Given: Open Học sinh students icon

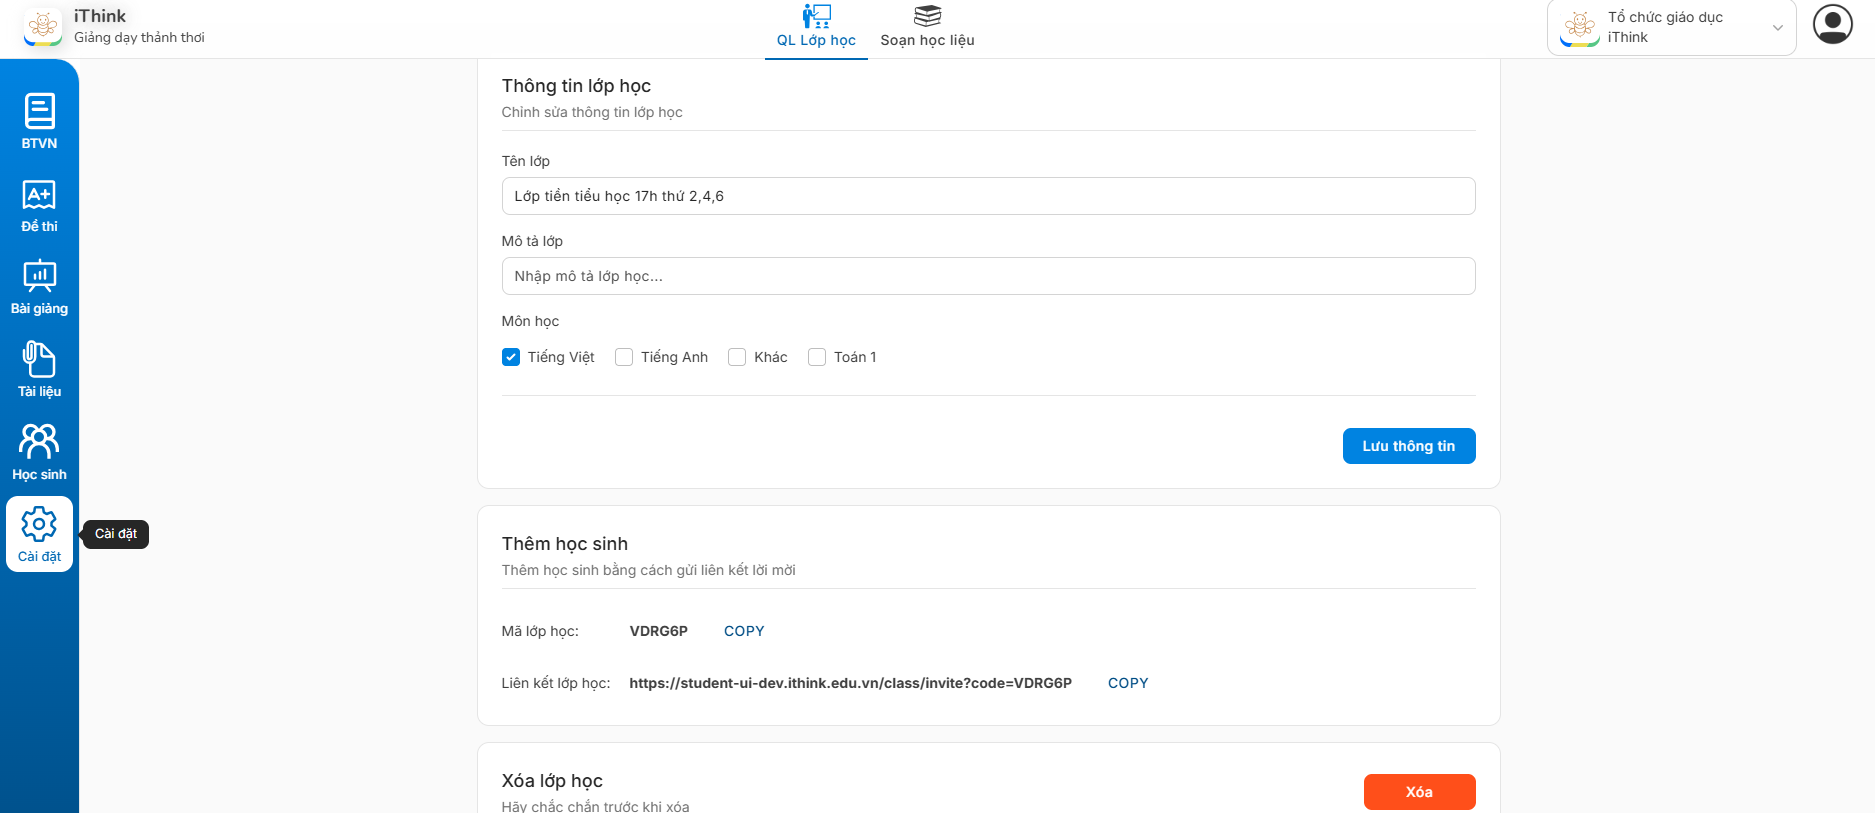Looking at the screenshot, I should pos(39,442).
